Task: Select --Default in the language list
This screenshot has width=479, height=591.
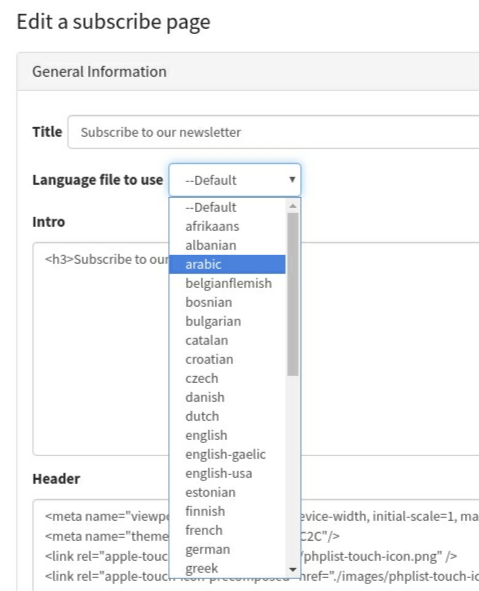Action: pos(228,207)
